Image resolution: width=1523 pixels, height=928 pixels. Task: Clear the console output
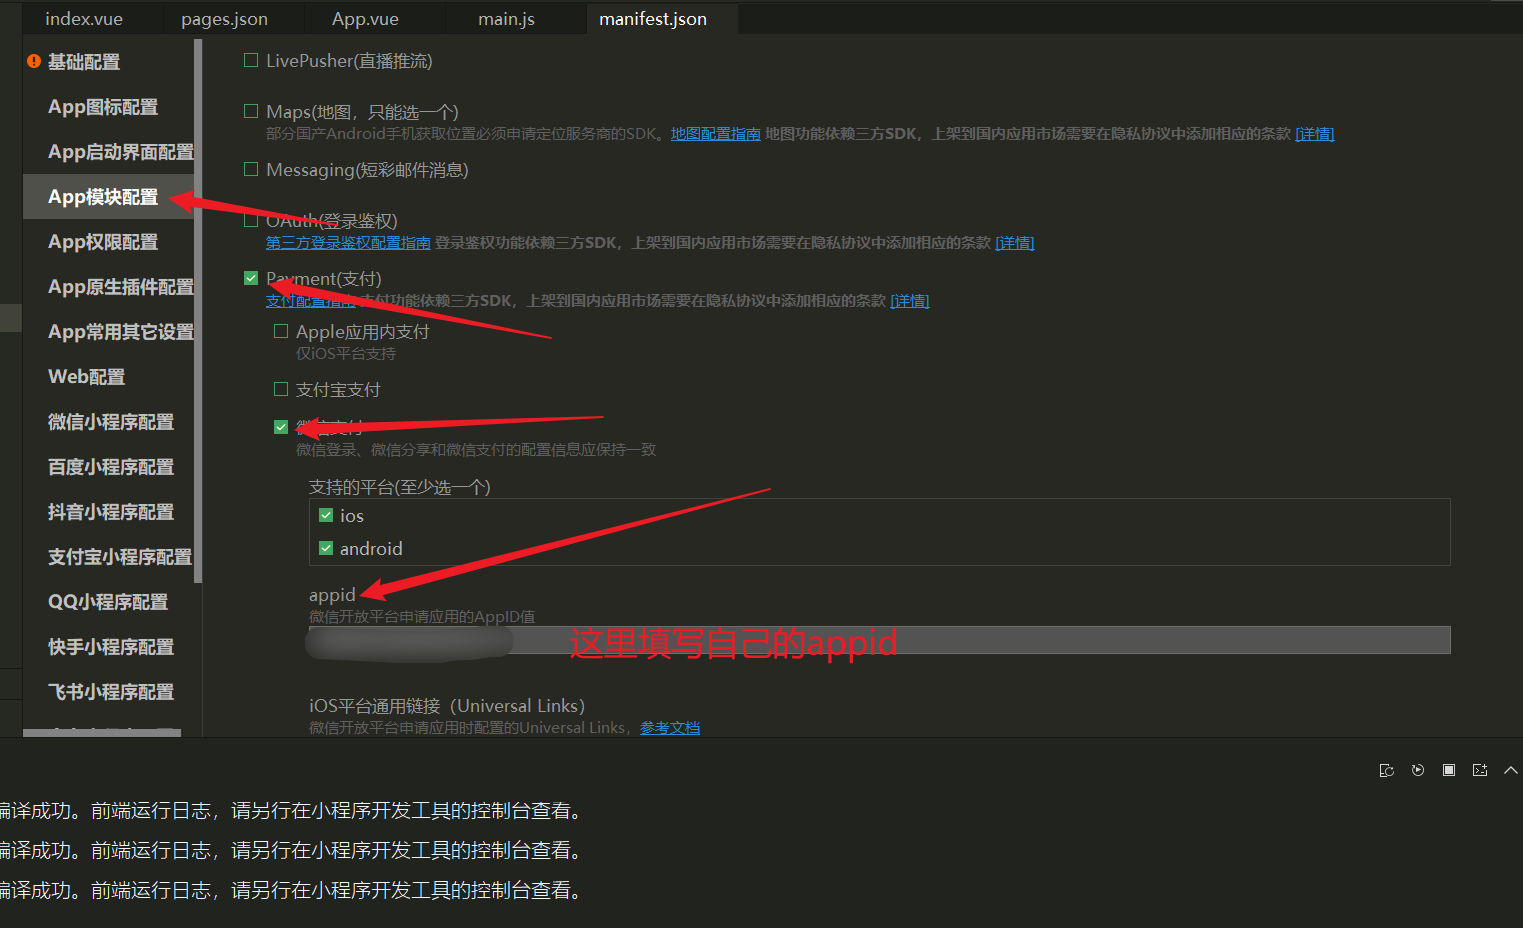pos(1387,770)
